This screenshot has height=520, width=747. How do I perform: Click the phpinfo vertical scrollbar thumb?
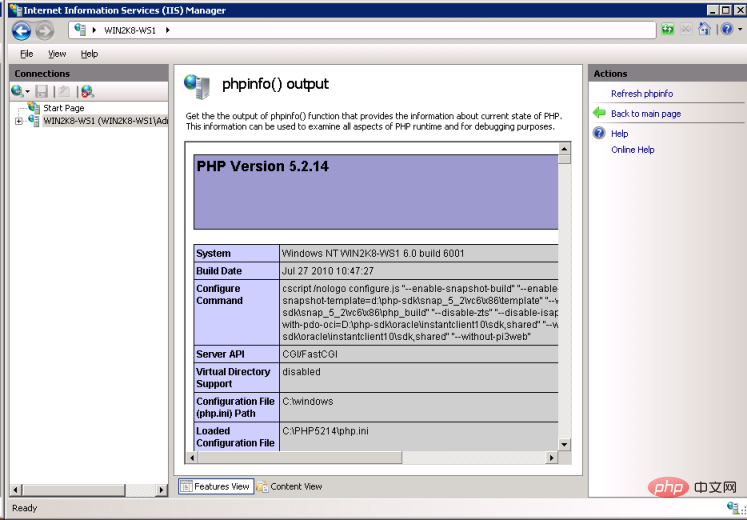click(564, 159)
